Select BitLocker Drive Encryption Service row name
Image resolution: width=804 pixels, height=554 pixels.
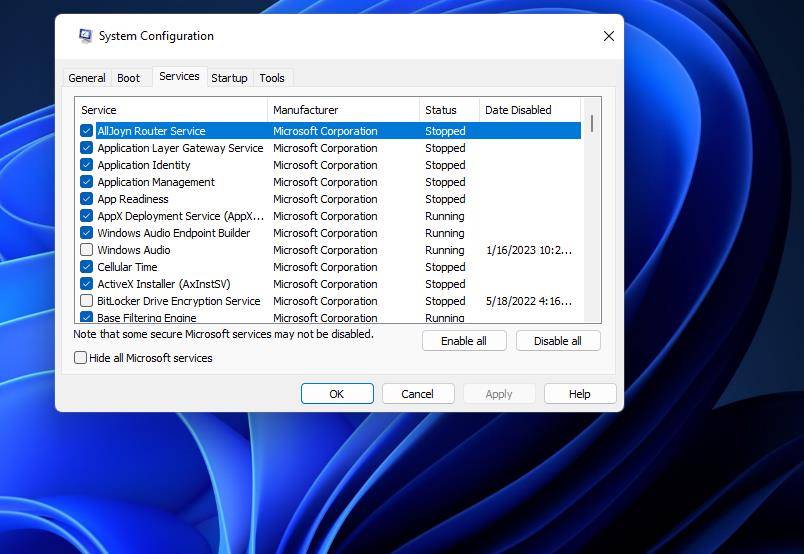pos(178,301)
